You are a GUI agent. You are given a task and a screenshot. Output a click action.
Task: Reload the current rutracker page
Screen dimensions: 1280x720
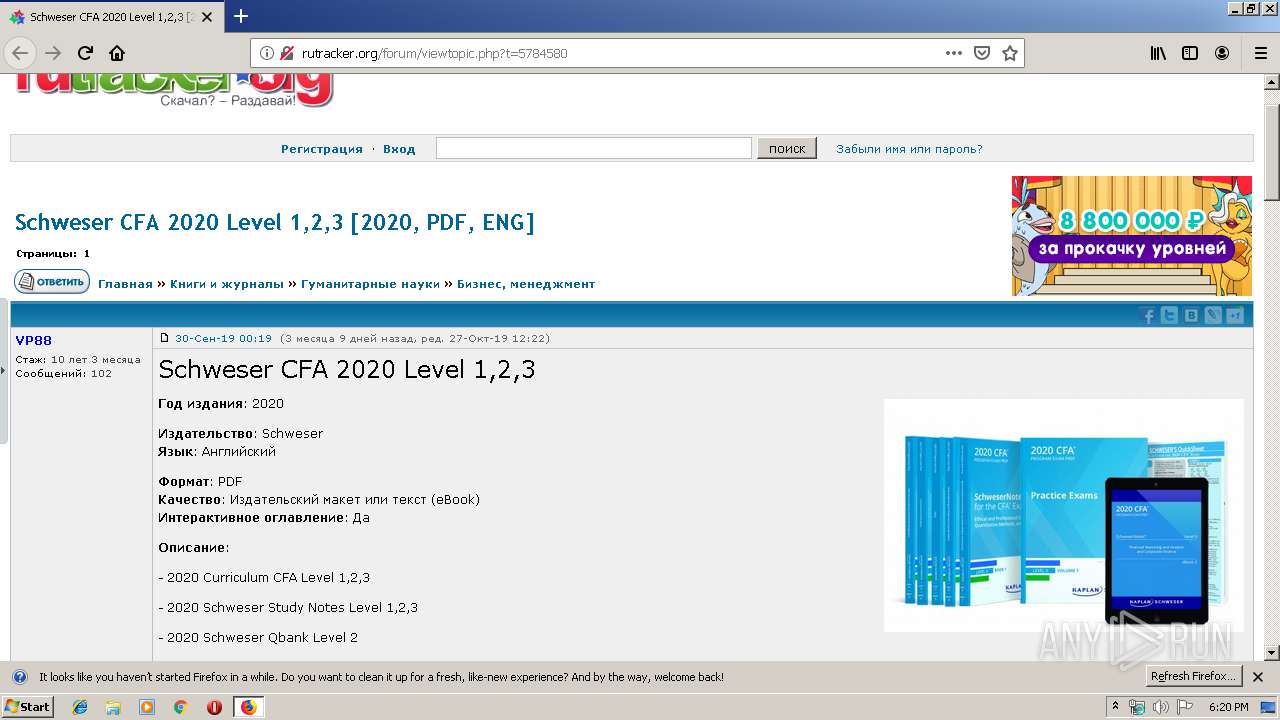[x=85, y=53]
